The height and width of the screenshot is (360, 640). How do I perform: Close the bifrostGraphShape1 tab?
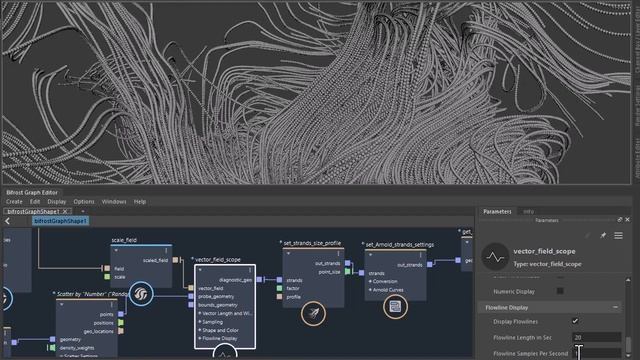point(65,211)
